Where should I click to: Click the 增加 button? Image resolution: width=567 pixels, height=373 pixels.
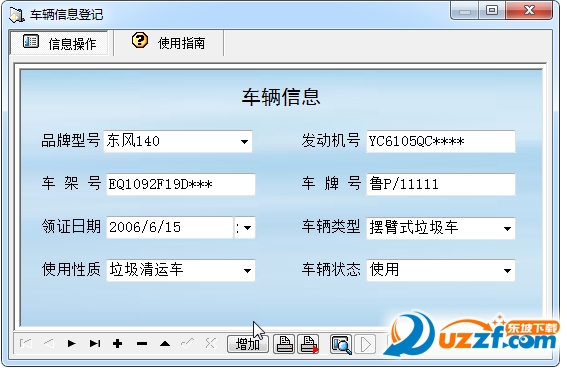pos(248,344)
